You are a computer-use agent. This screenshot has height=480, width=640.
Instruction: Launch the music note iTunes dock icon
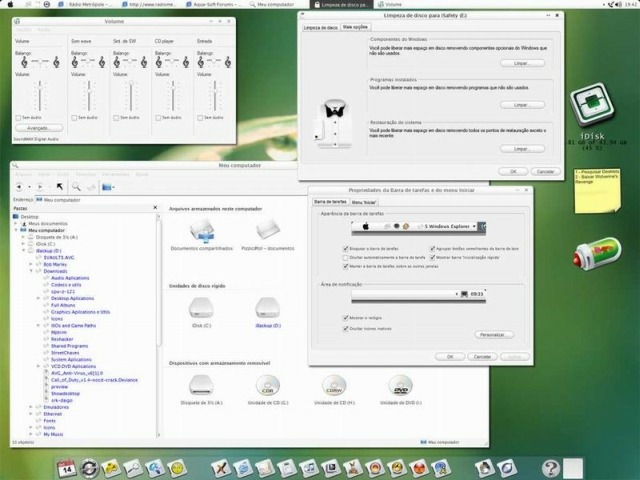pyautogui.click(x=309, y=468)
